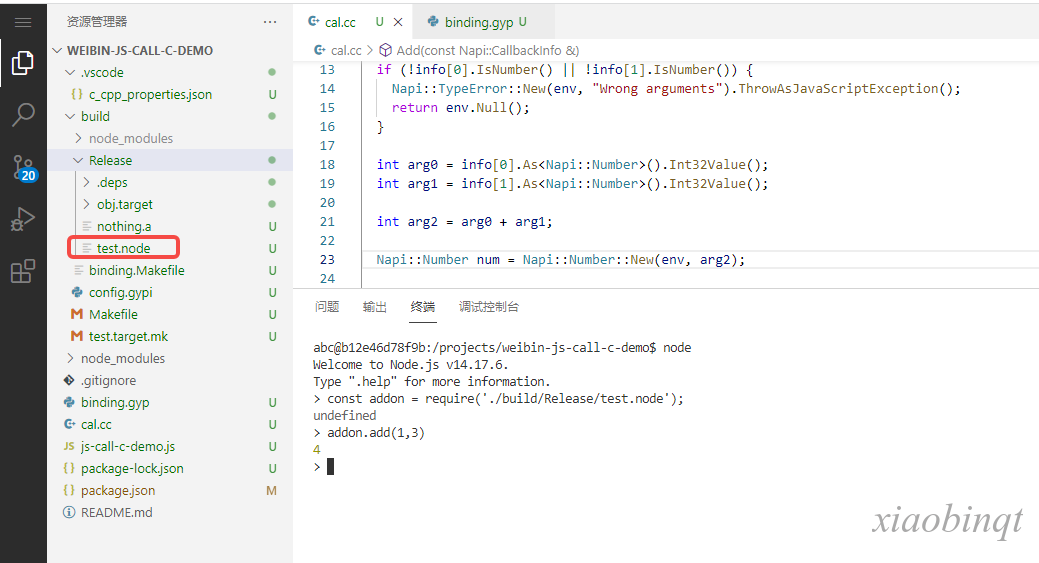The width and height of the screenshot is (1039, 563).
Task: Open test.target.mk in the explorer
Action: click(128, 336)
